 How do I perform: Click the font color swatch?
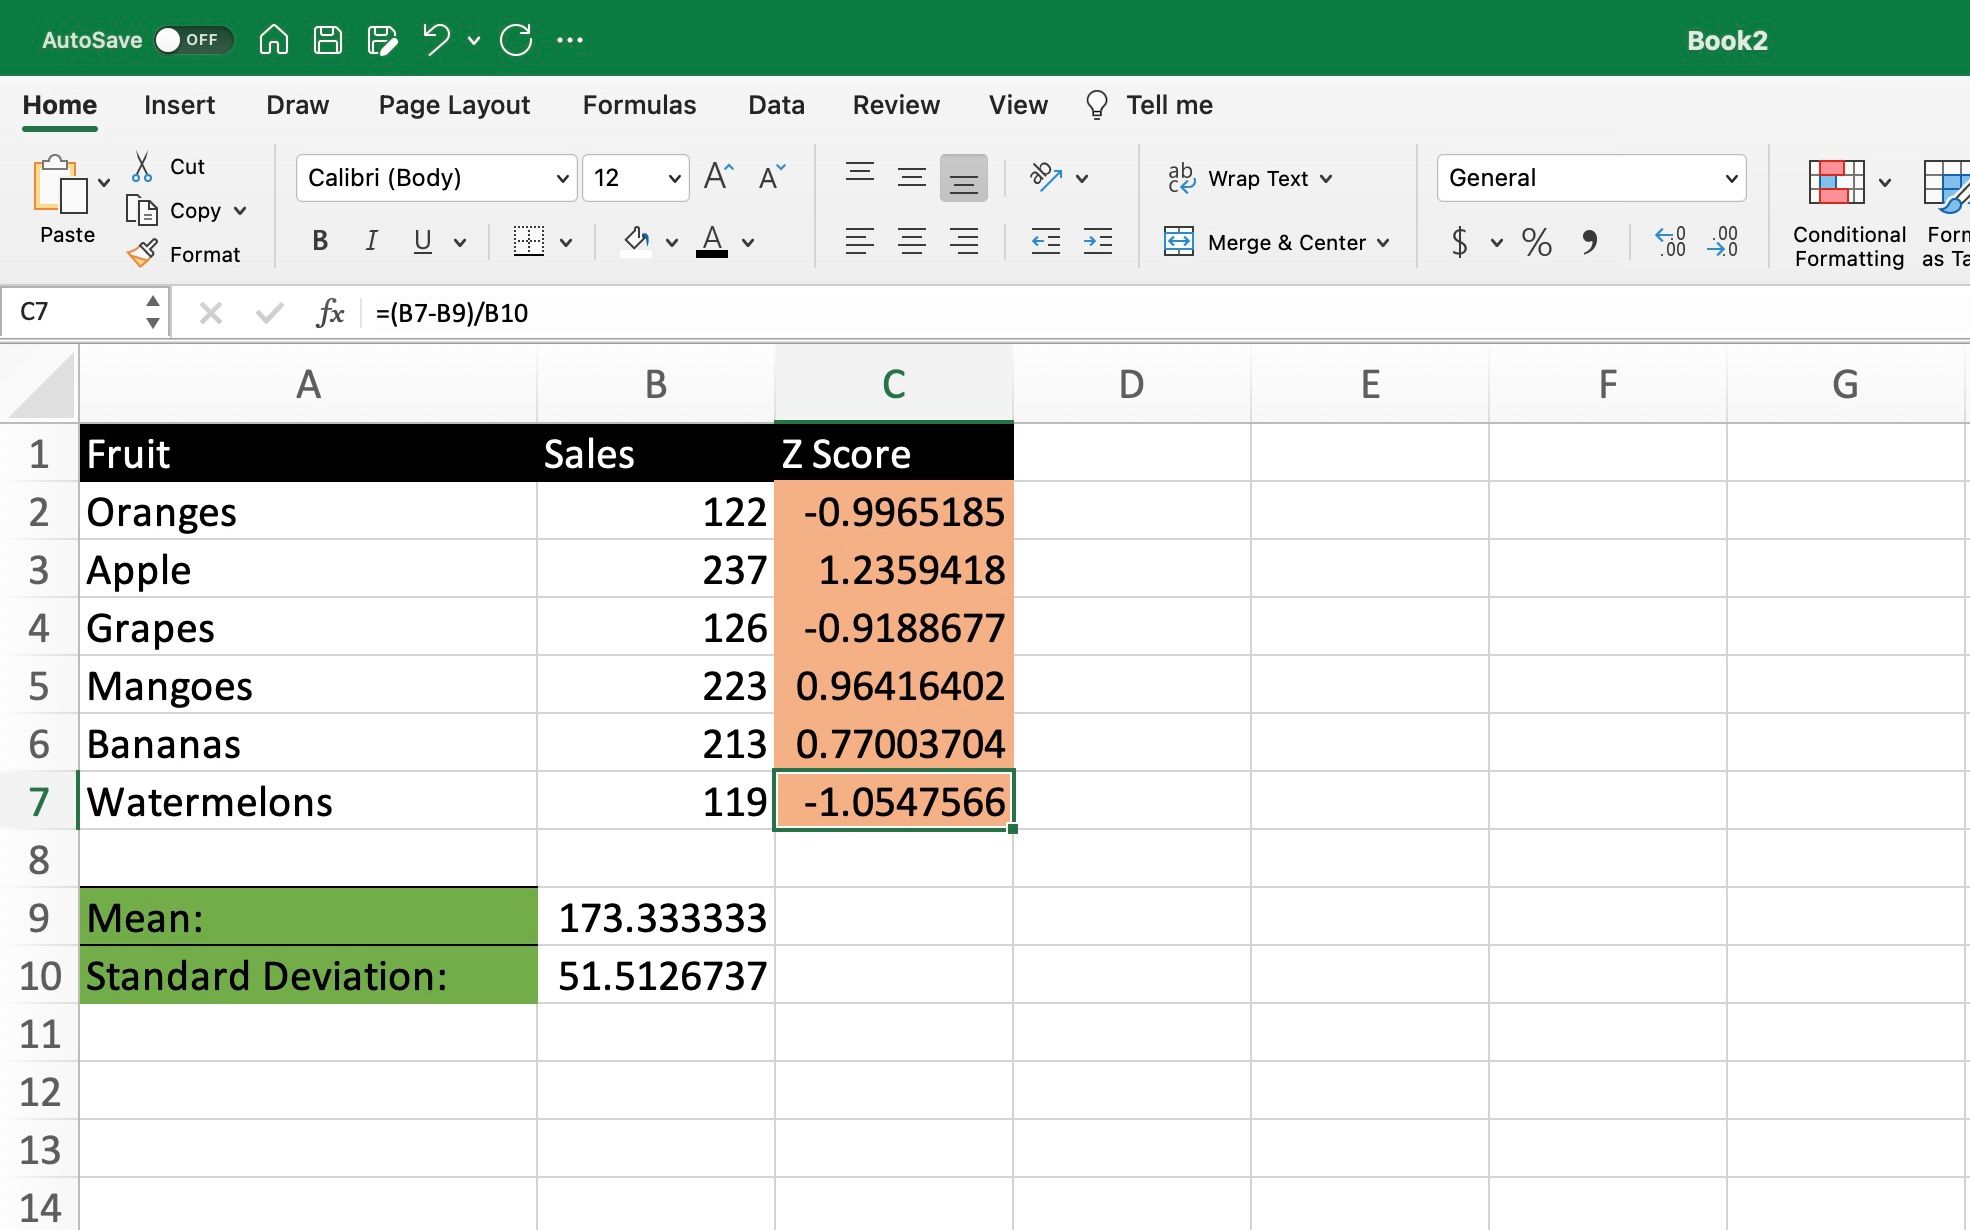[714, 255]
